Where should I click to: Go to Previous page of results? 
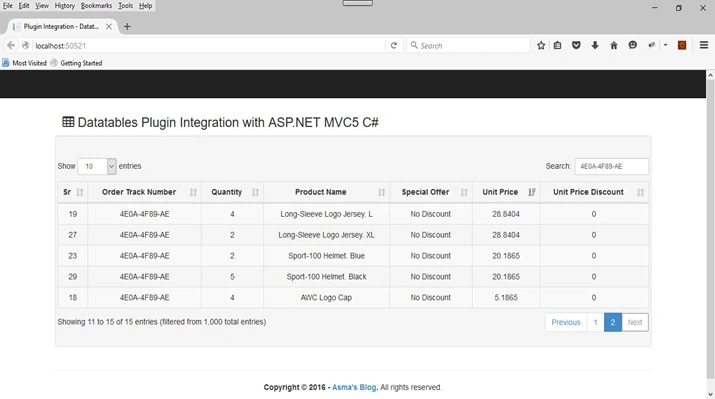[x=566, y=322]
